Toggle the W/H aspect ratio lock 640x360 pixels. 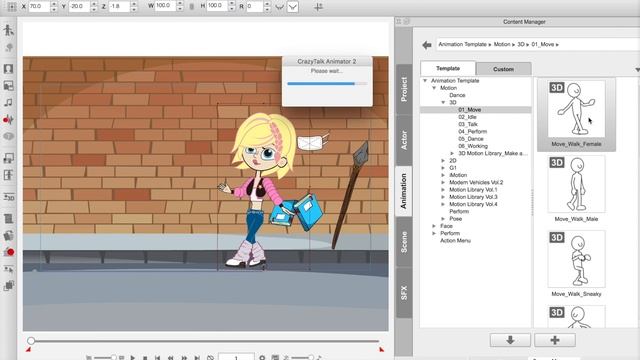[191, 7]
